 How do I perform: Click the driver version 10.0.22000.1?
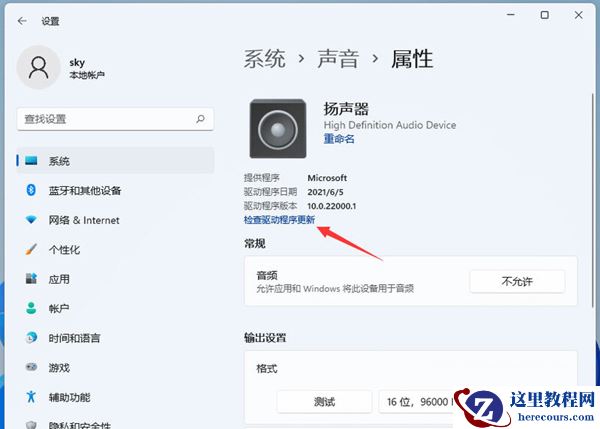click(x=332, y=206)
